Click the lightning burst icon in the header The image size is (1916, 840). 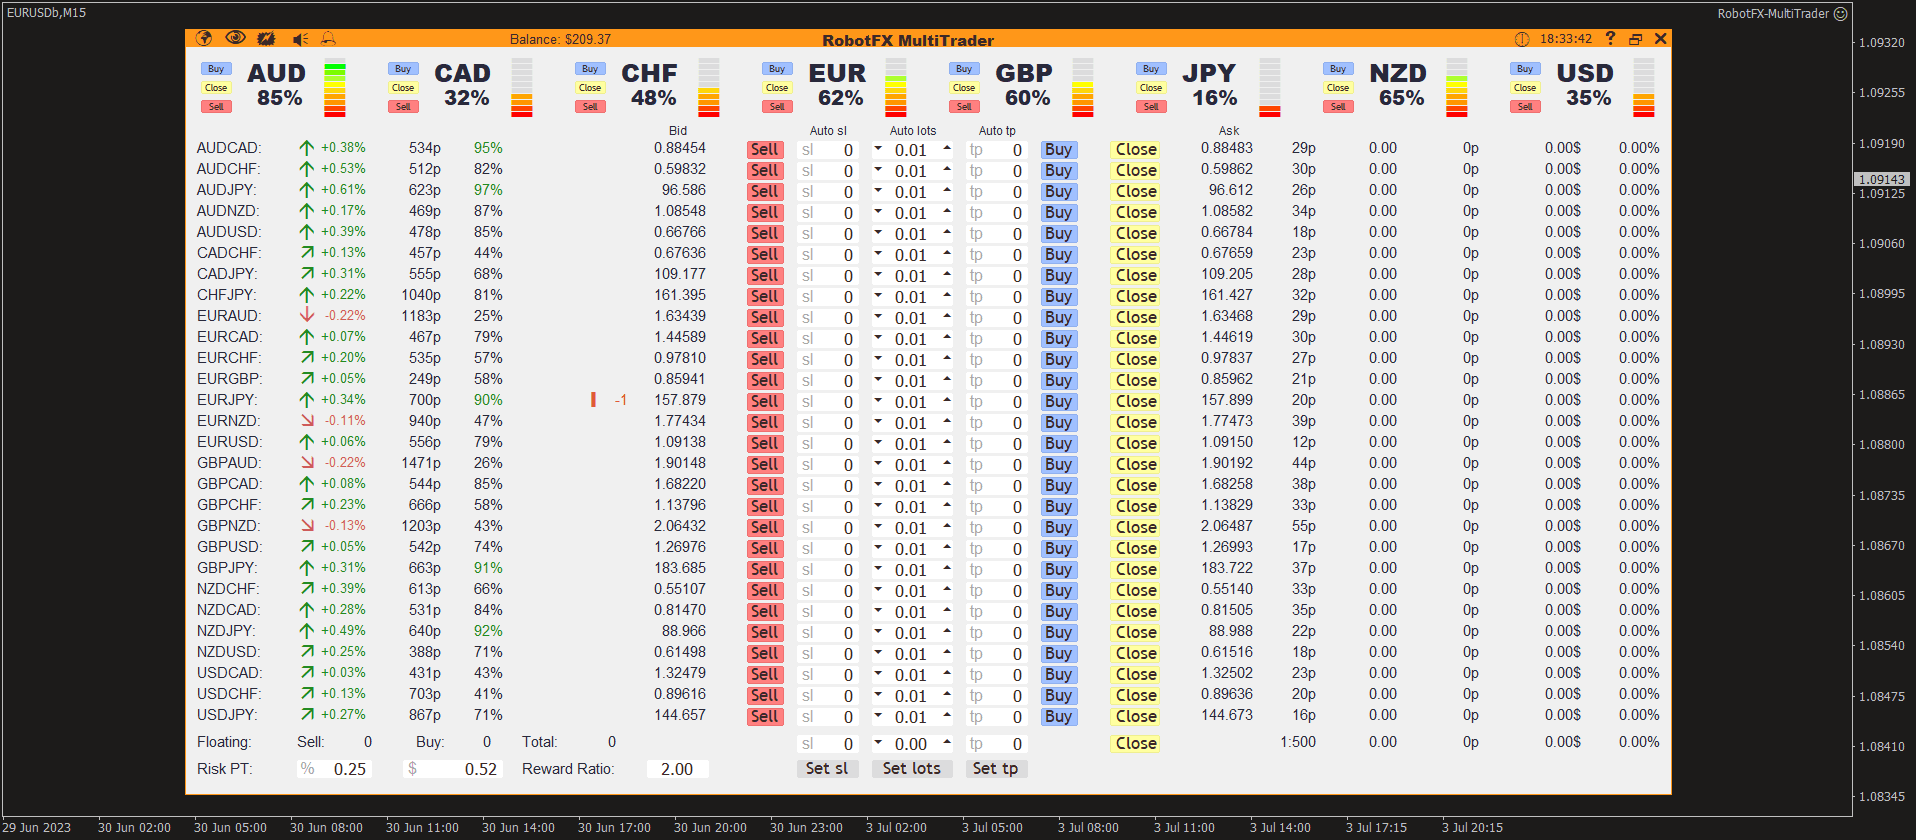[266, 38]
